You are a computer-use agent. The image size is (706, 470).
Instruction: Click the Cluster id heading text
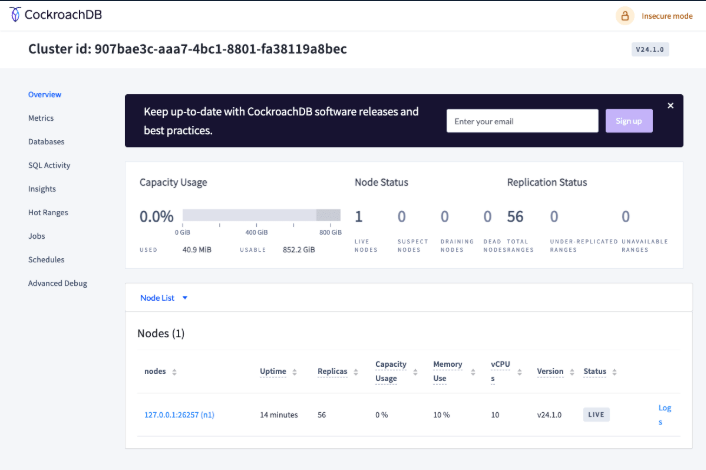pos(187,49)
